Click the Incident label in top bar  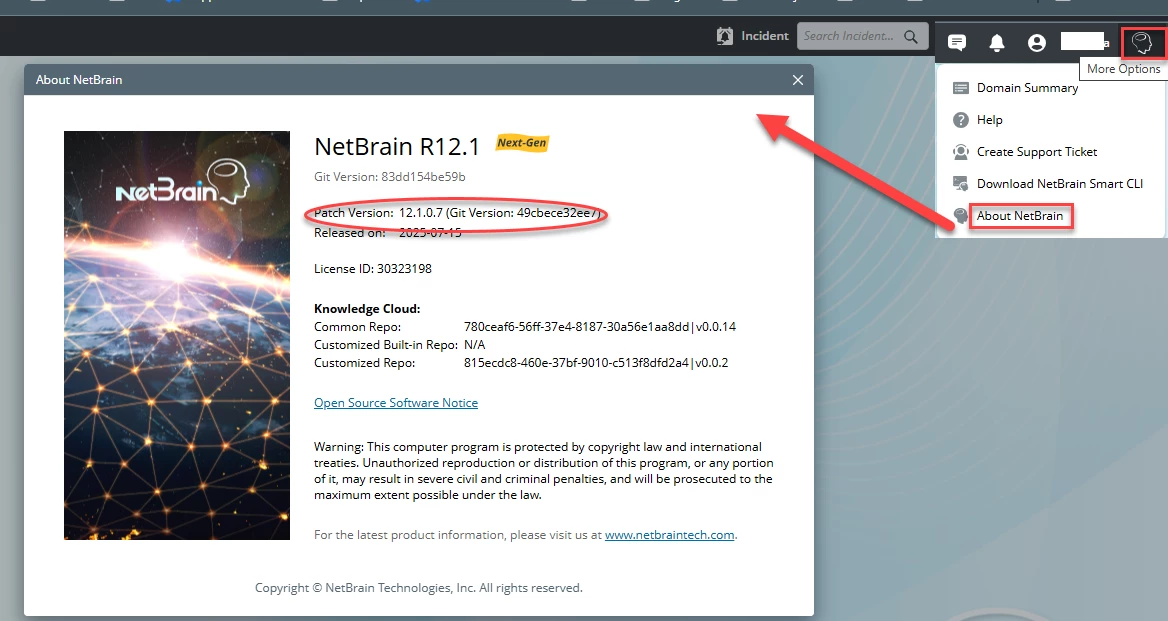pyautogui.click(x=764, y=36)
